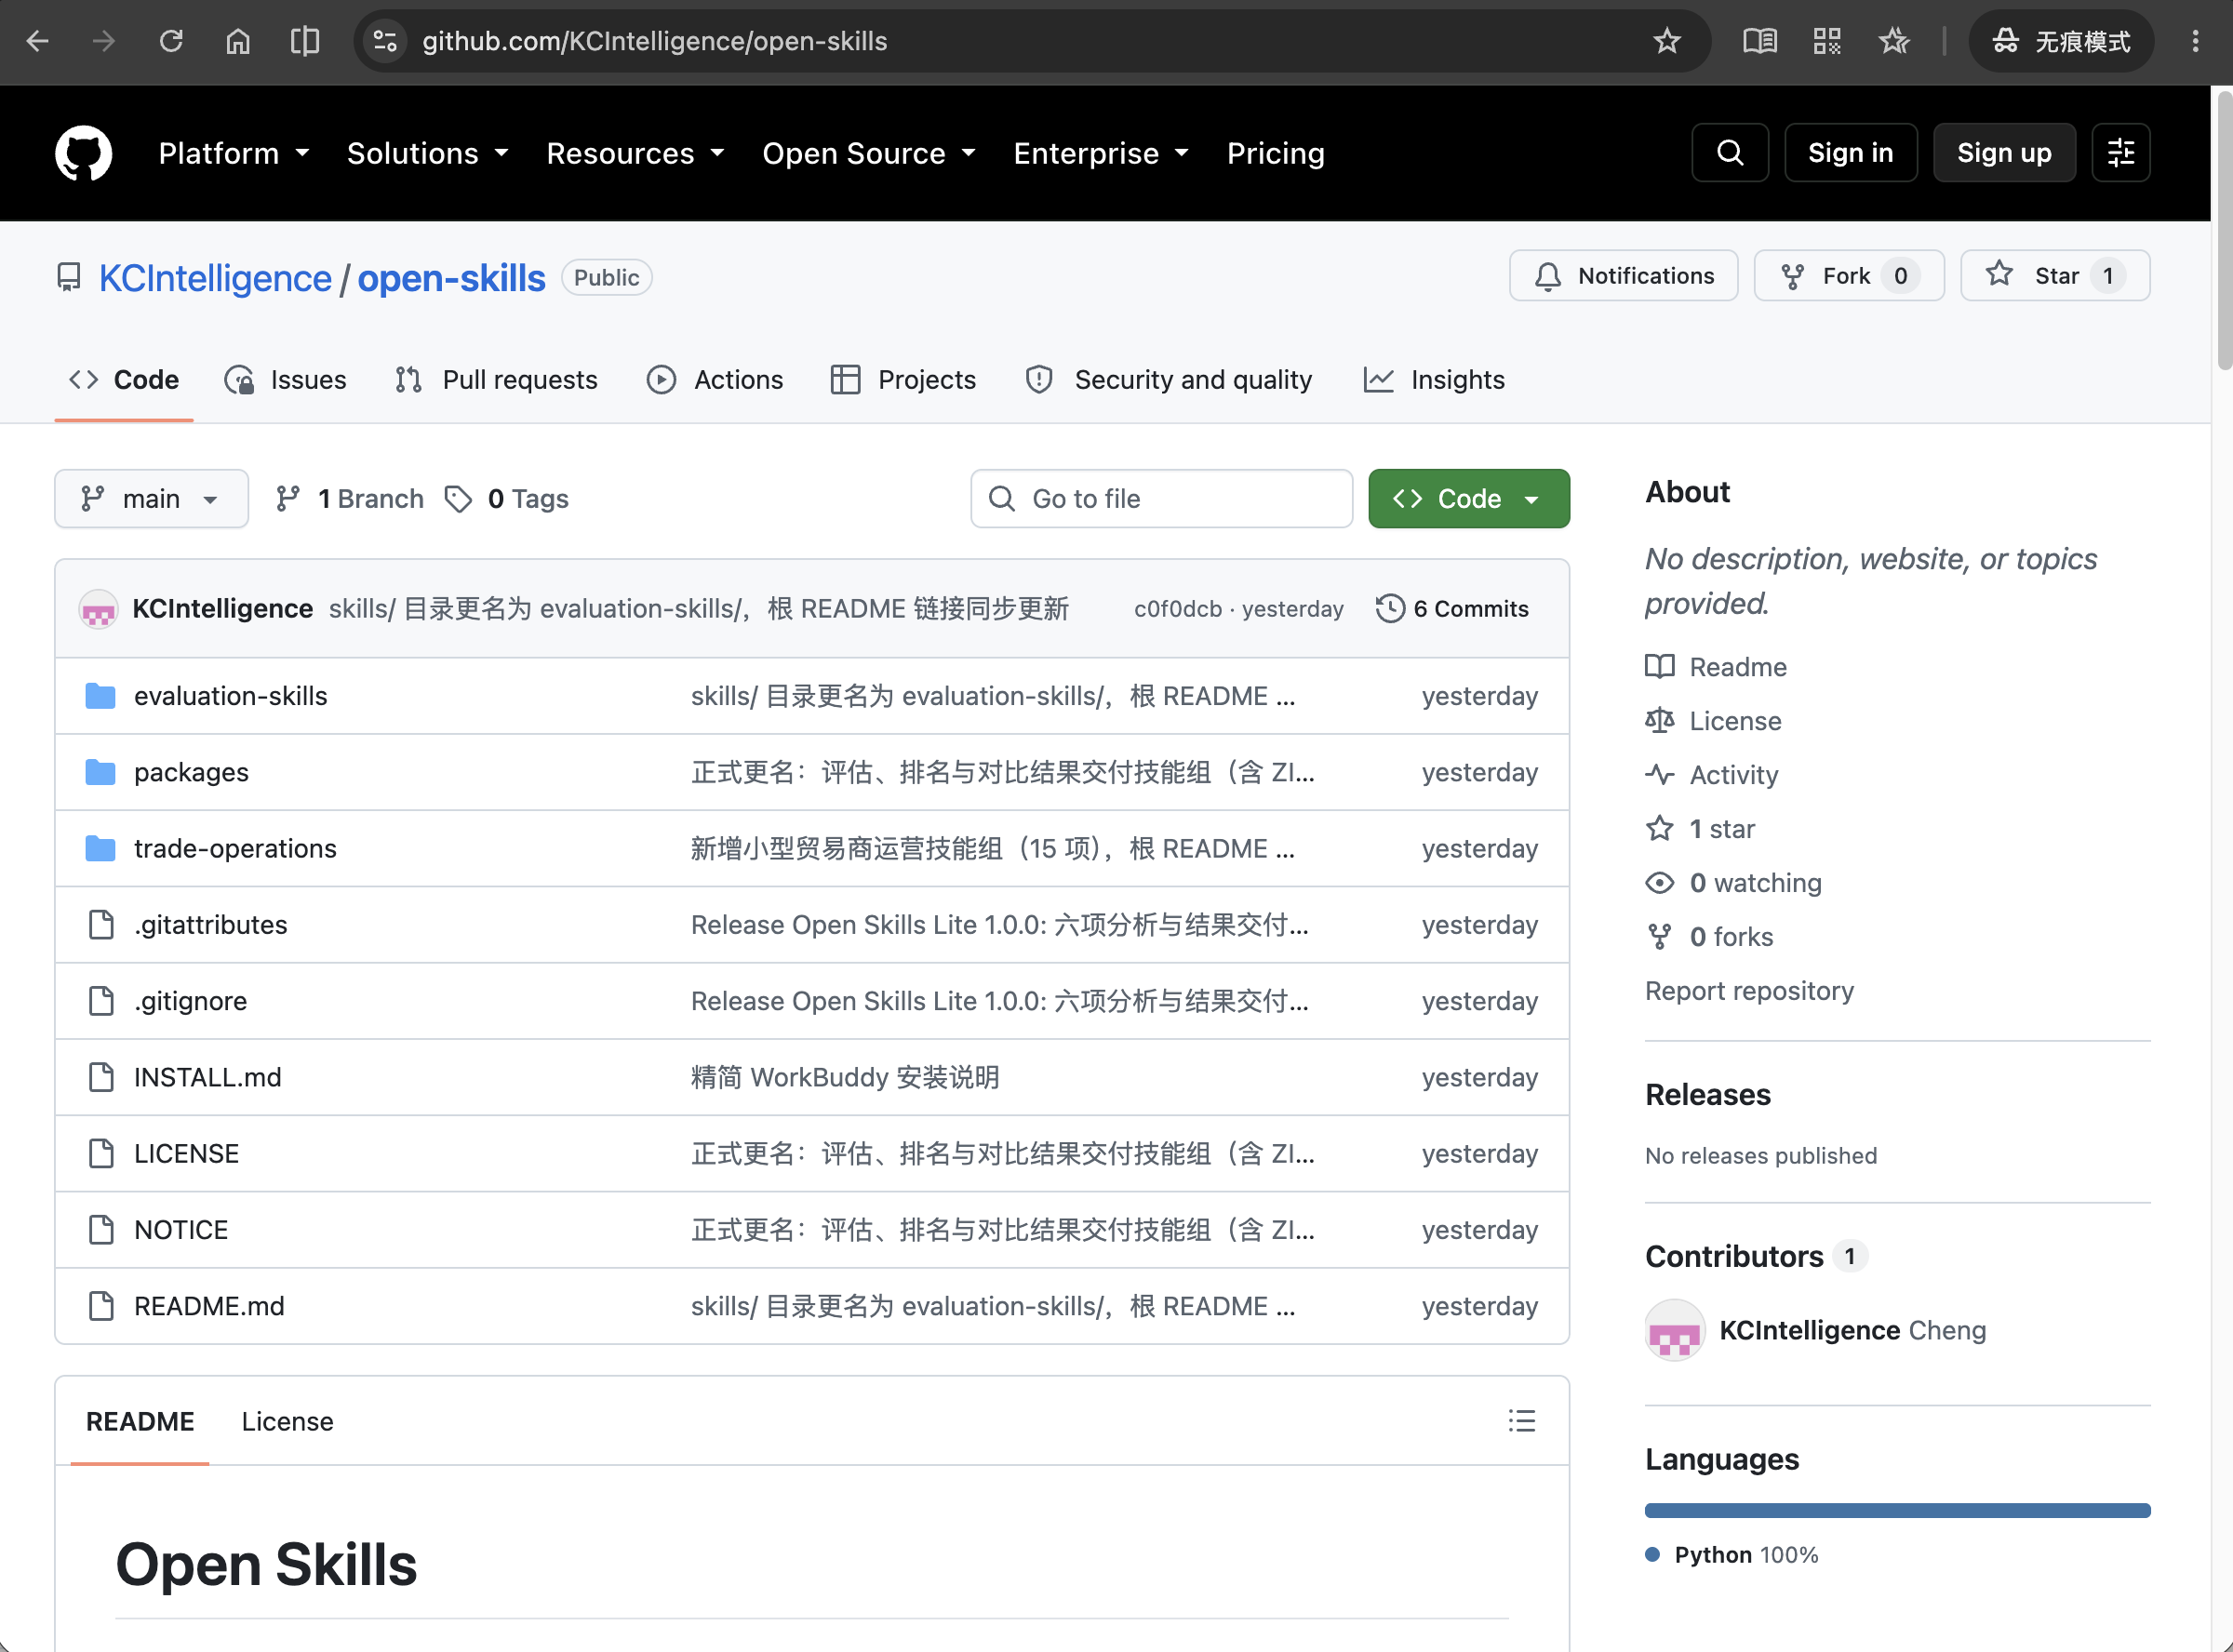The width and height of the screenshot is (2233, 1652).
Task: Open the browser QR code grid icon
Action: point(1826,41)
